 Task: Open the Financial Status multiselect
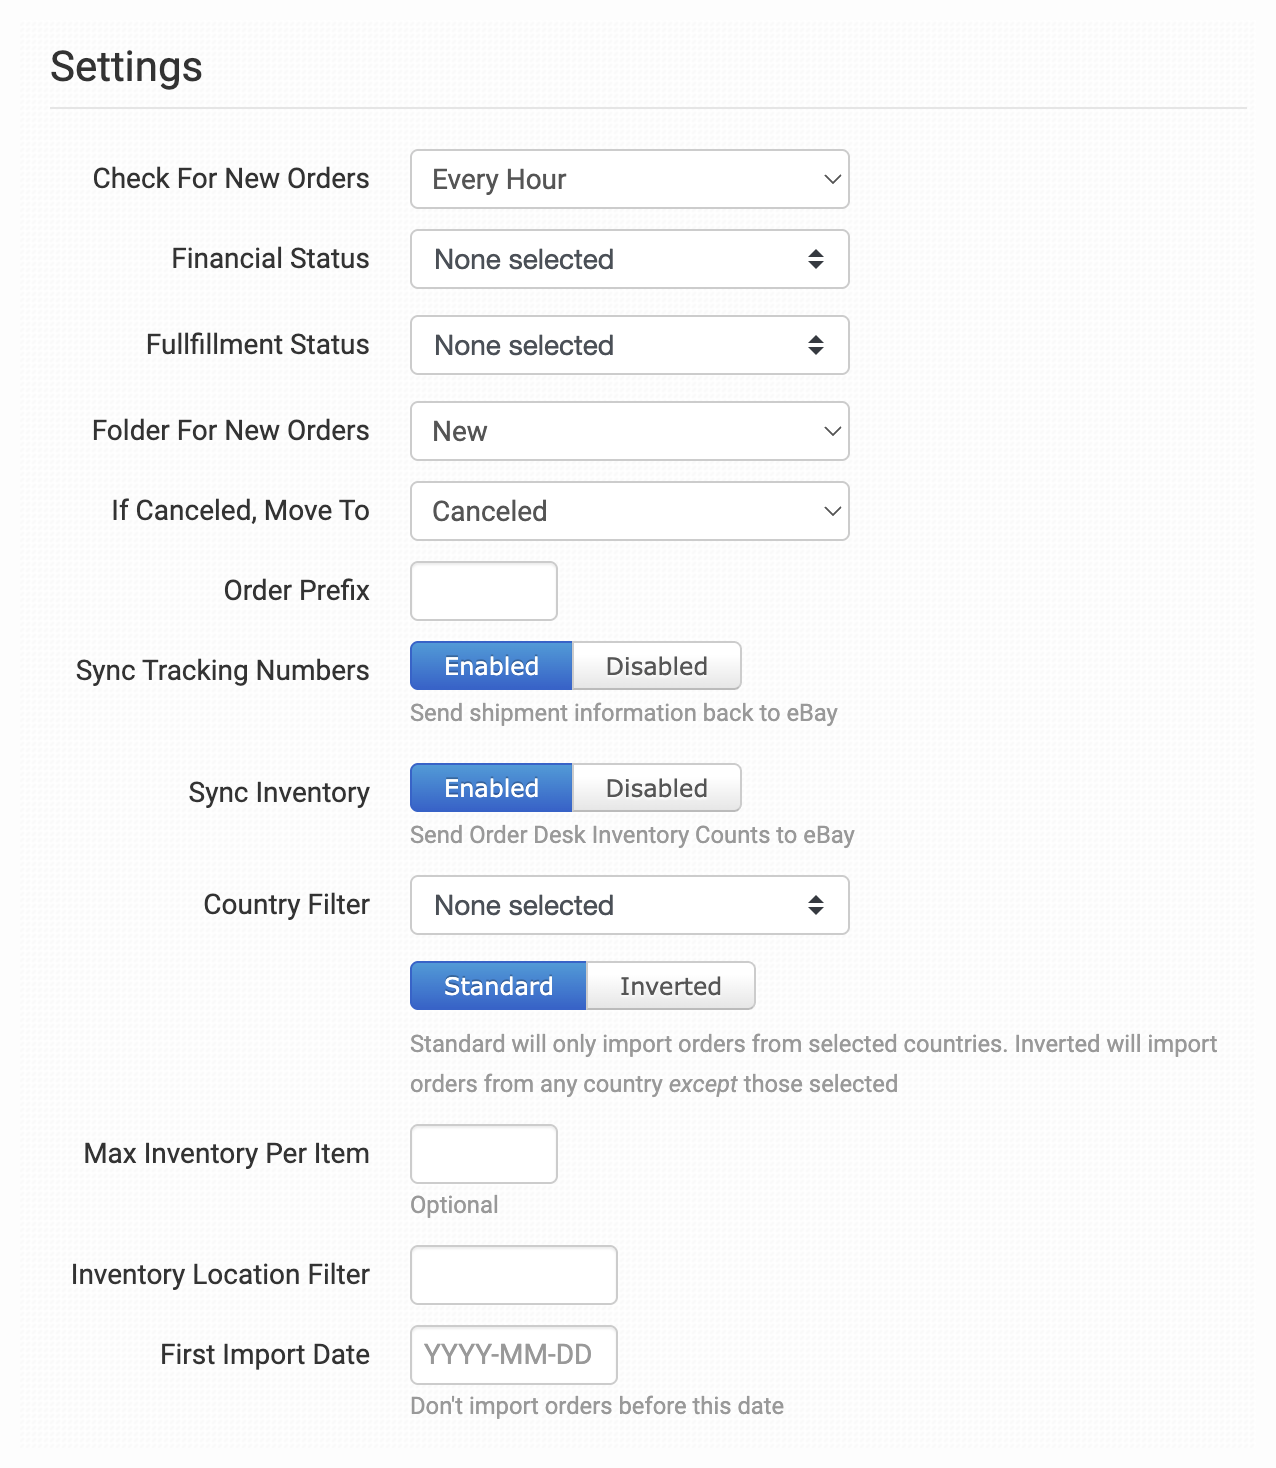[630, 259]
